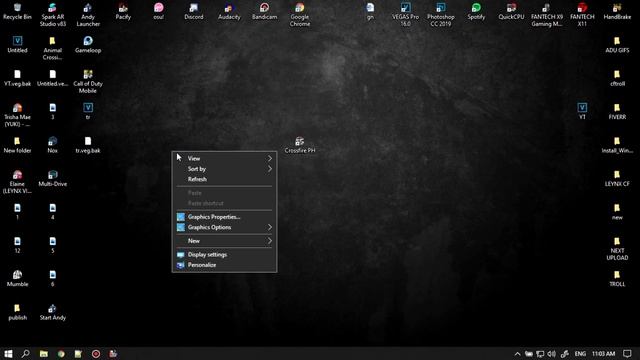
Task: Open the Windows Start menu
Action: (8, 353)
